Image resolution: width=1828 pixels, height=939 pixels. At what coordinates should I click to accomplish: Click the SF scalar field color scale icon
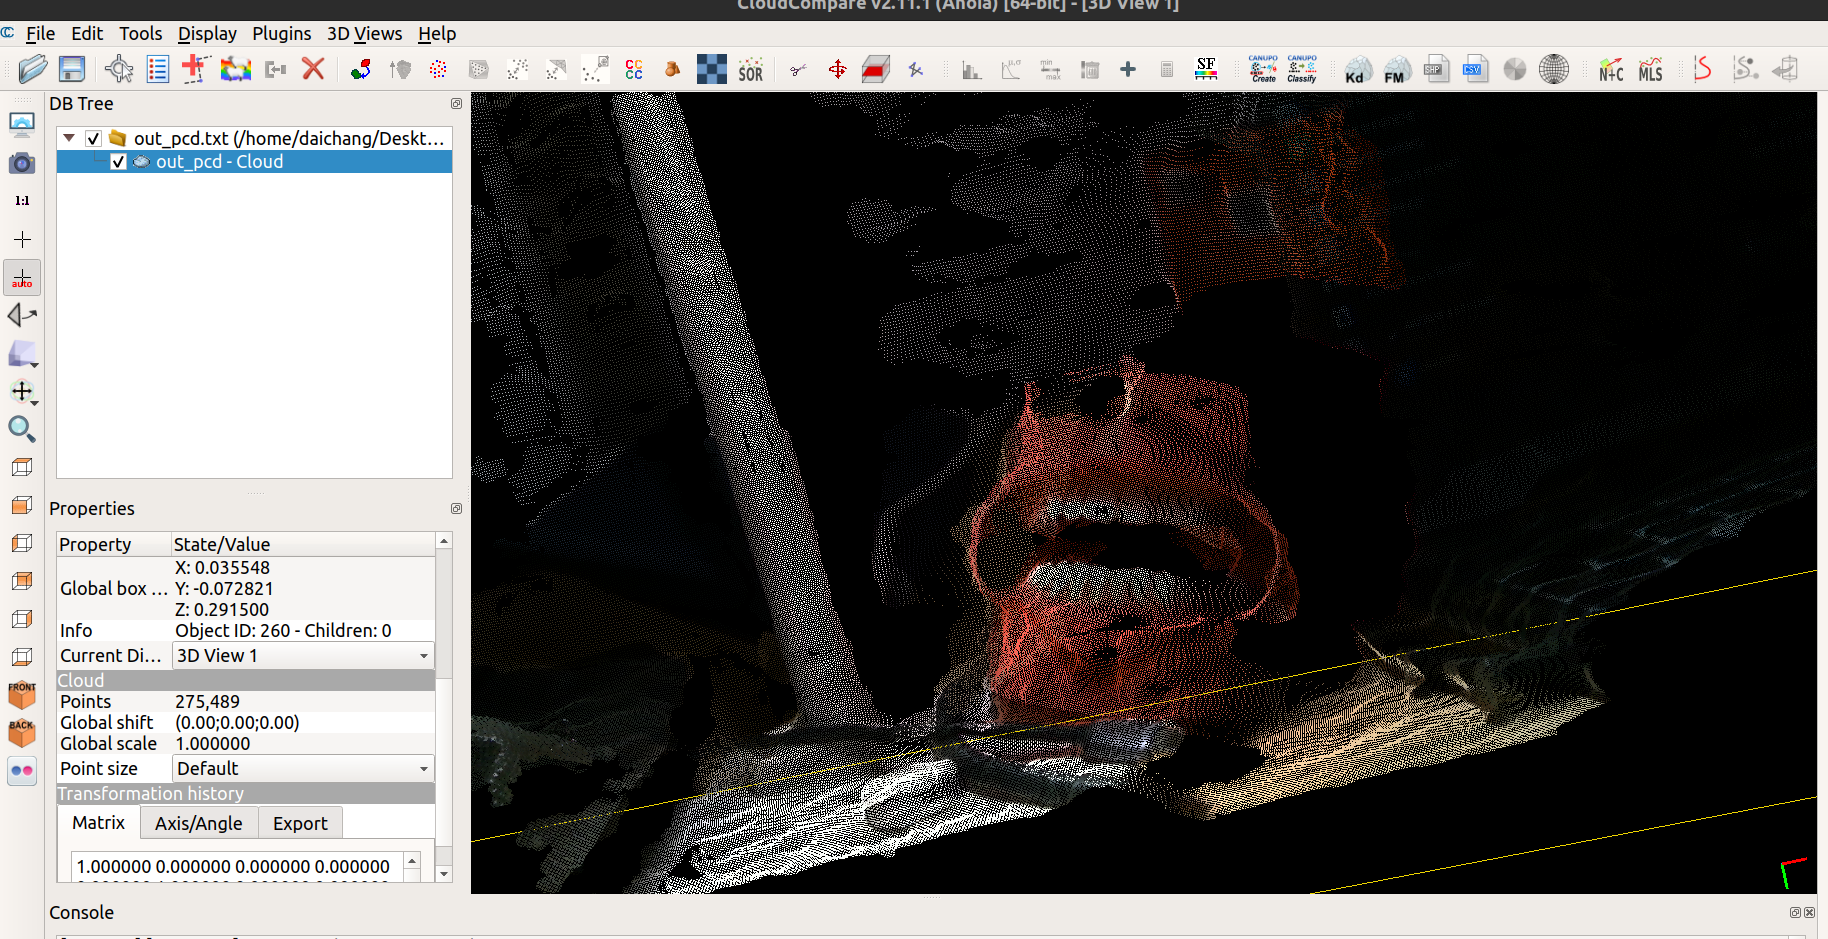click(x=1206, y=69)
